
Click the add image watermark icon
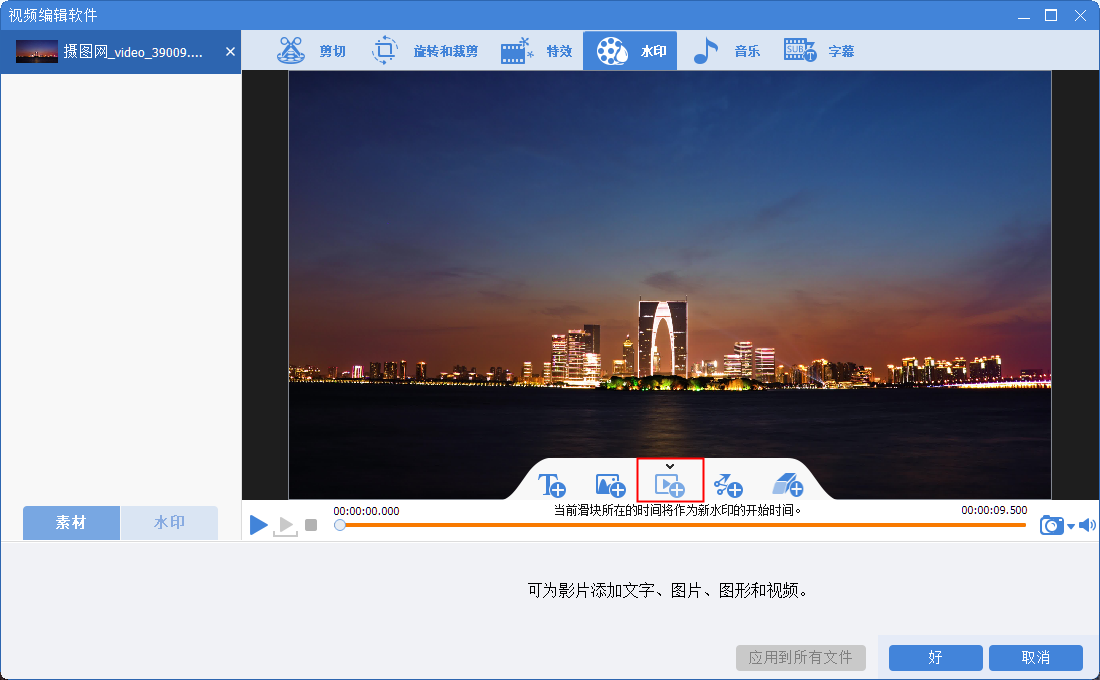(x=610, y=486)
